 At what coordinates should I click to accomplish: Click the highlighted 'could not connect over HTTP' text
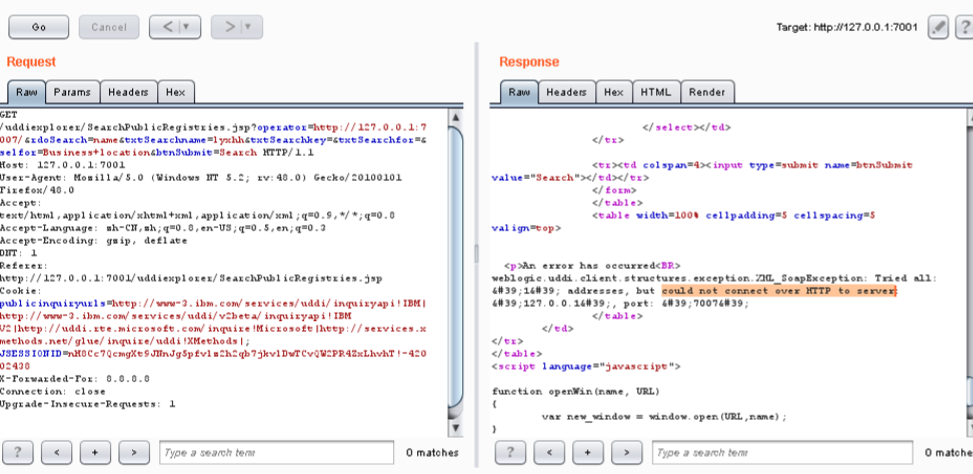779,291
